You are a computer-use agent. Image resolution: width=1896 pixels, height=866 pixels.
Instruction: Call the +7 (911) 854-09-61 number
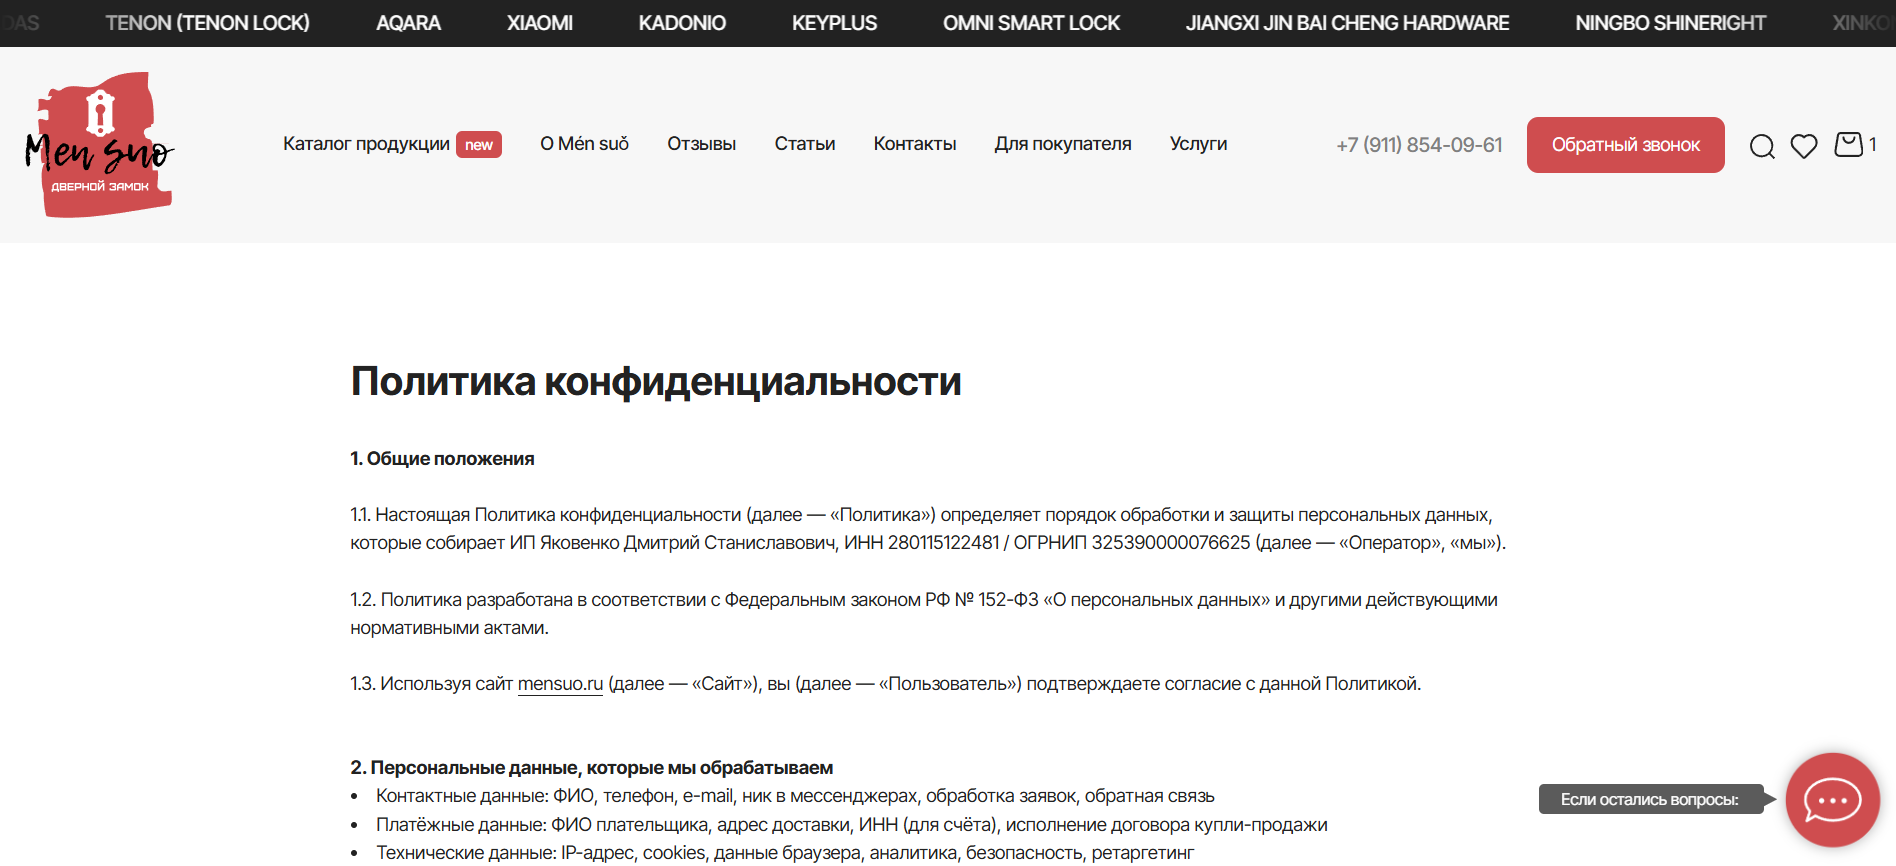tap(1419, 145)
